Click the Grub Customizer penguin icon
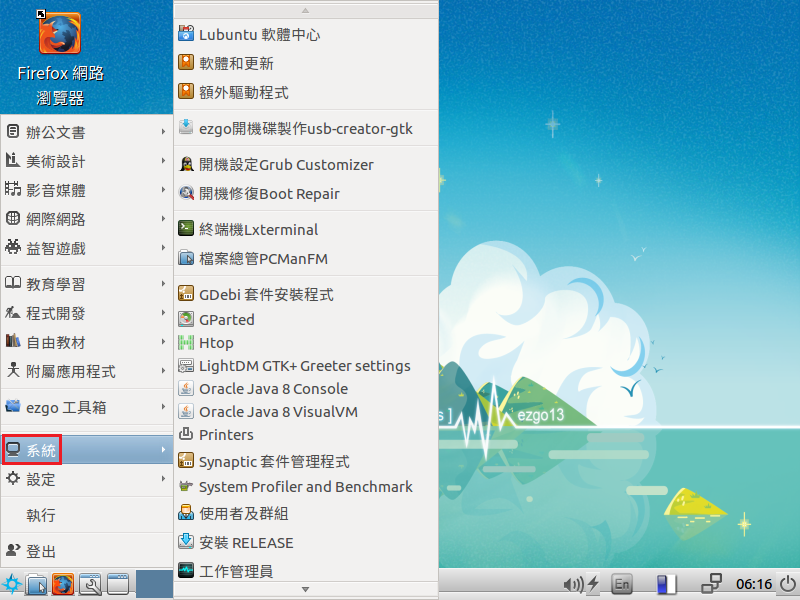The width and height of the screenshot is (800, 600). [x=186, y=164]
